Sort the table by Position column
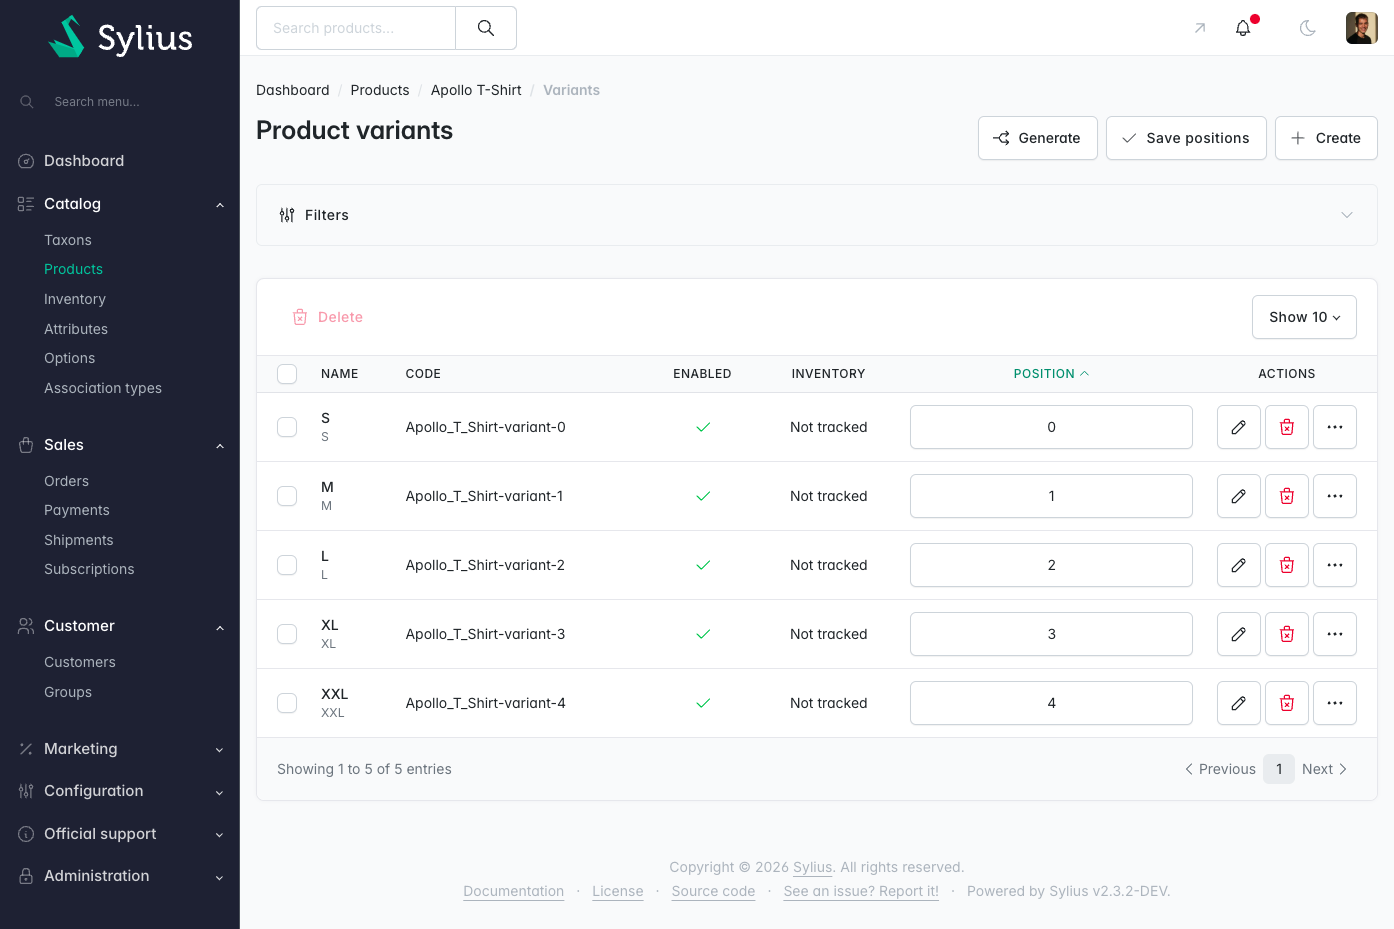Viewport: 1394px width, 929px height. pyautogui.click(x=1051, y=374)
